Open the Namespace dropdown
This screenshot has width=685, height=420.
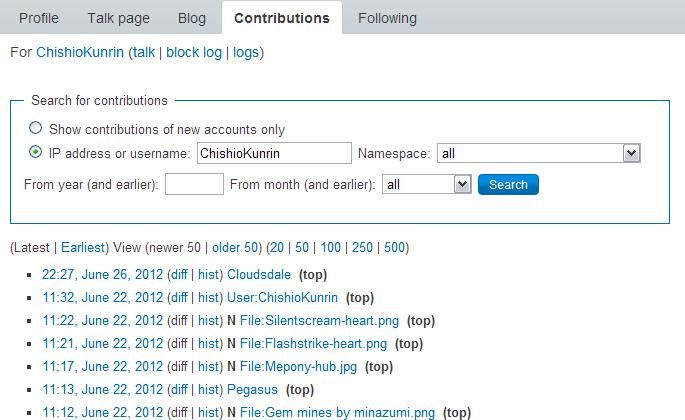tap(631, 153)
